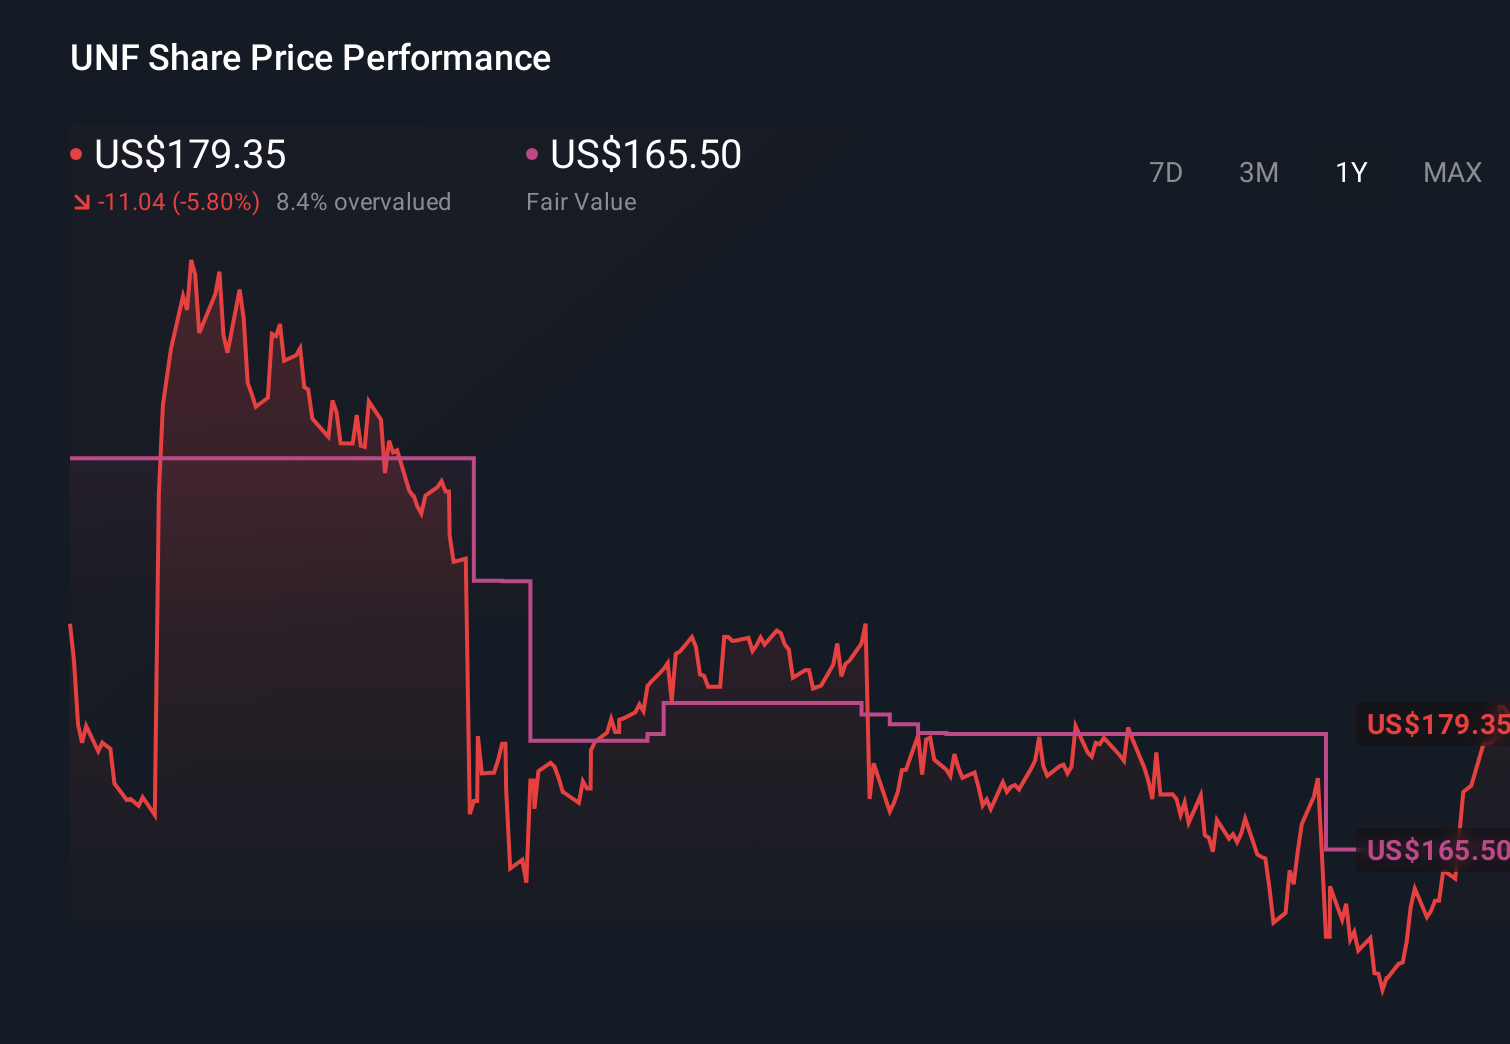This screenshot has height=1044, width=1510.
Task: Open the Fair Value explanation
Action: (x=581, y=202)
